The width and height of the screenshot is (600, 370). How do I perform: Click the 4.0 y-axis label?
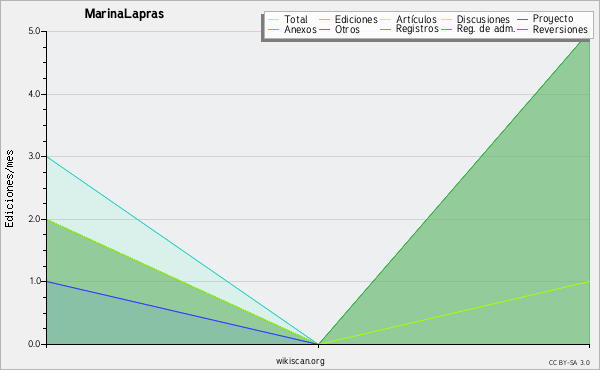[x=34, y=94]
